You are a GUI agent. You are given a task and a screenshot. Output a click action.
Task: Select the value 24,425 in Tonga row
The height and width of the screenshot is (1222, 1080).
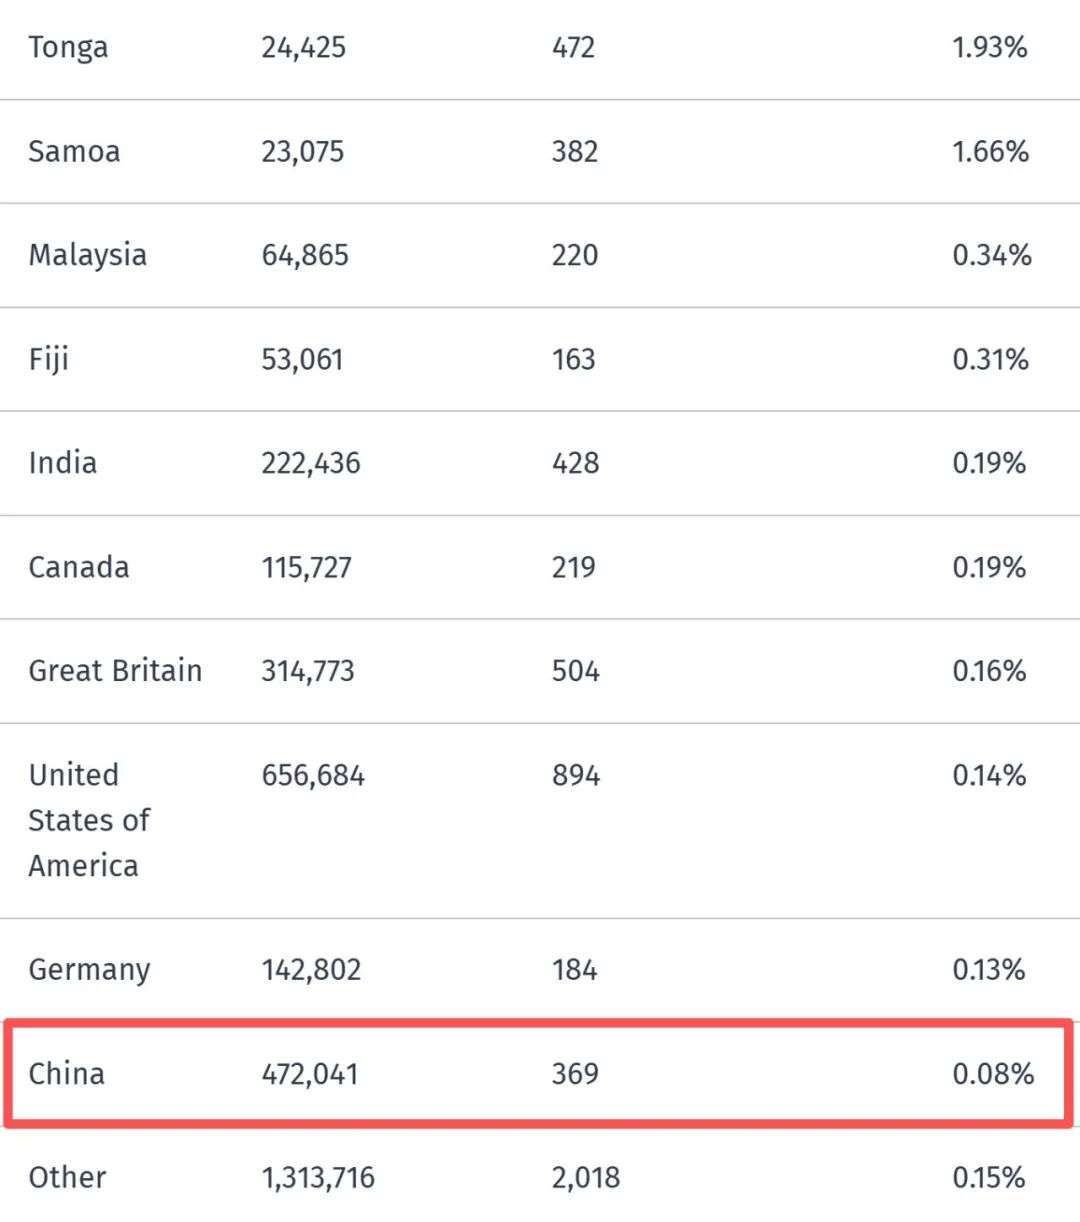coord(303,48)
